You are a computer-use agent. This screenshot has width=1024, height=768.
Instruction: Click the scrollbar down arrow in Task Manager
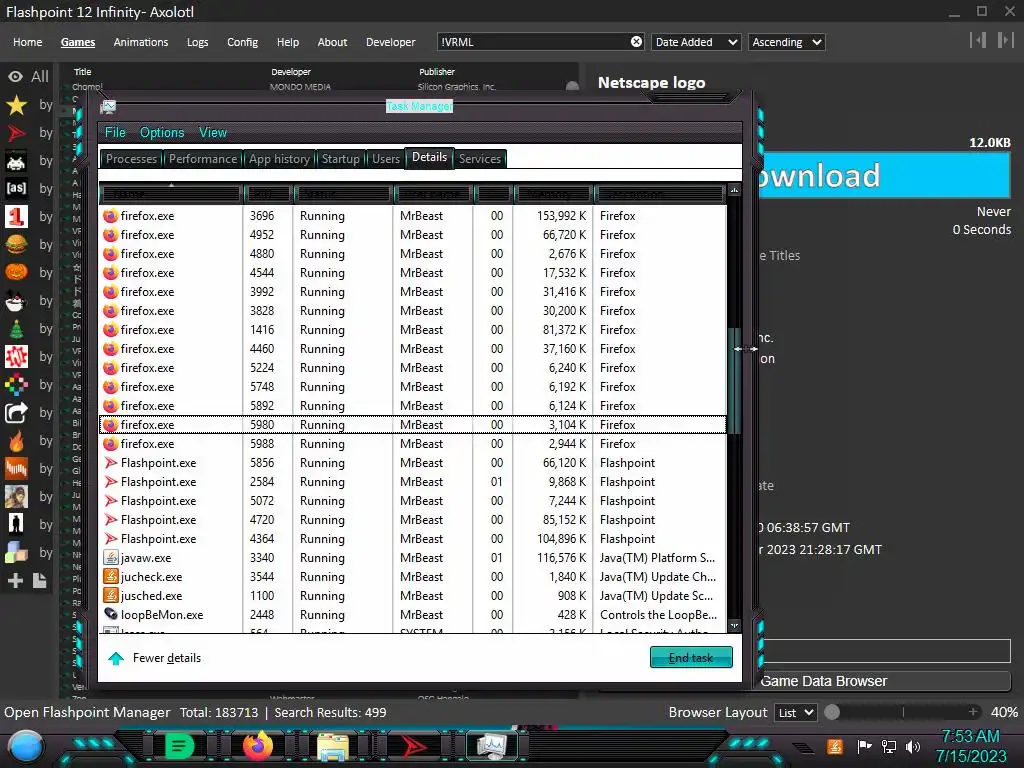coord(734,626)
